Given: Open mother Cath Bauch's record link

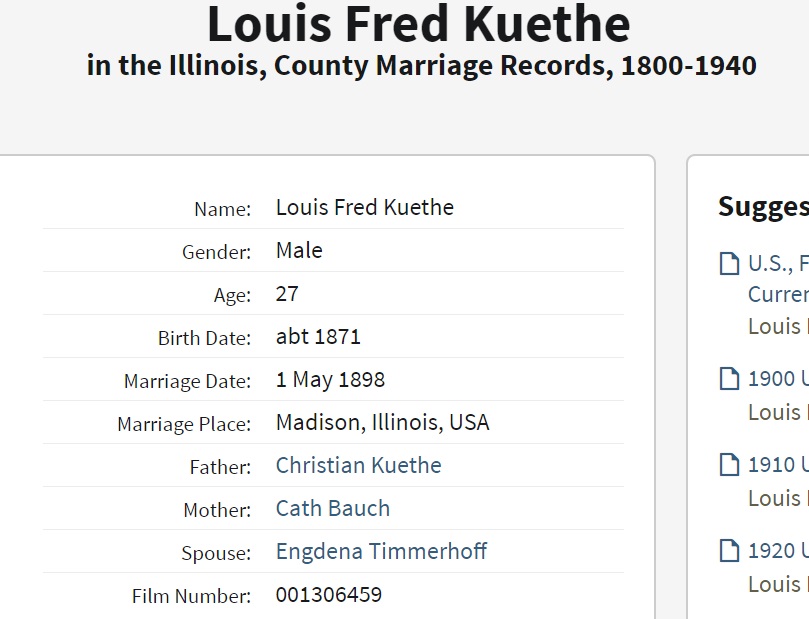Looking at the screenshot, I should coord(332,508).
